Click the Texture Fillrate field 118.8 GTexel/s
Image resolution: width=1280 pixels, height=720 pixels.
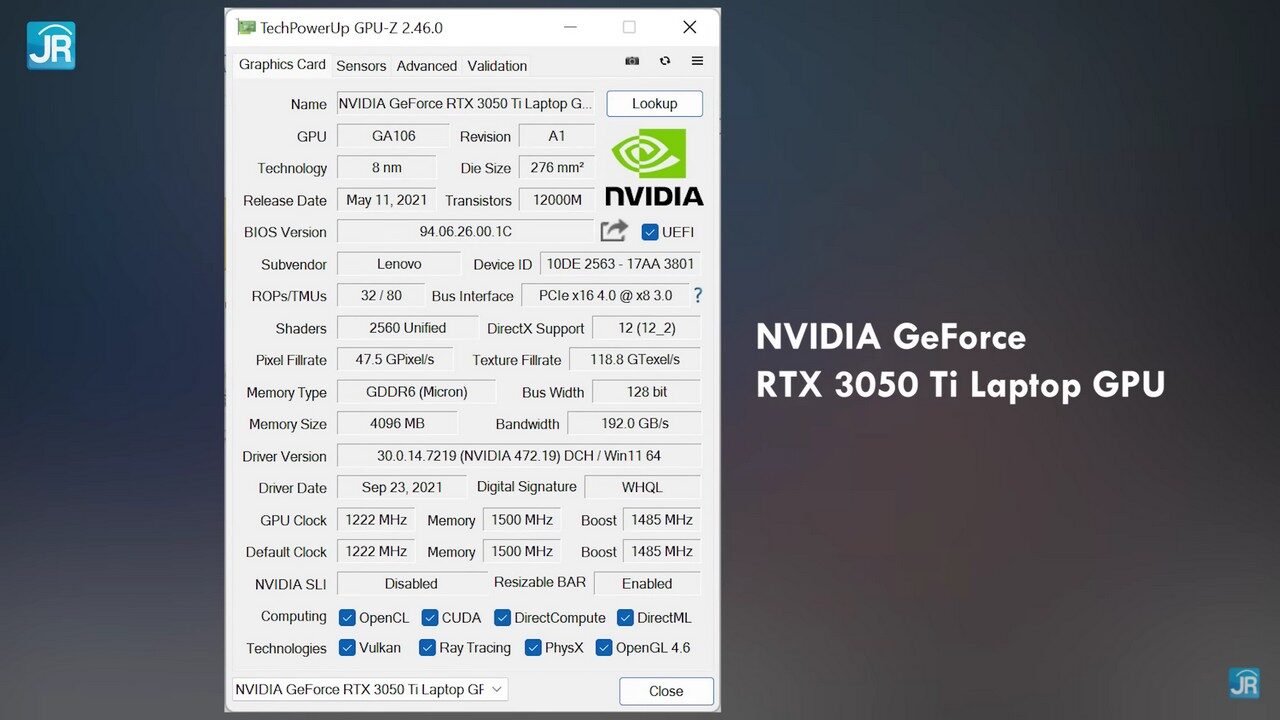635,360
